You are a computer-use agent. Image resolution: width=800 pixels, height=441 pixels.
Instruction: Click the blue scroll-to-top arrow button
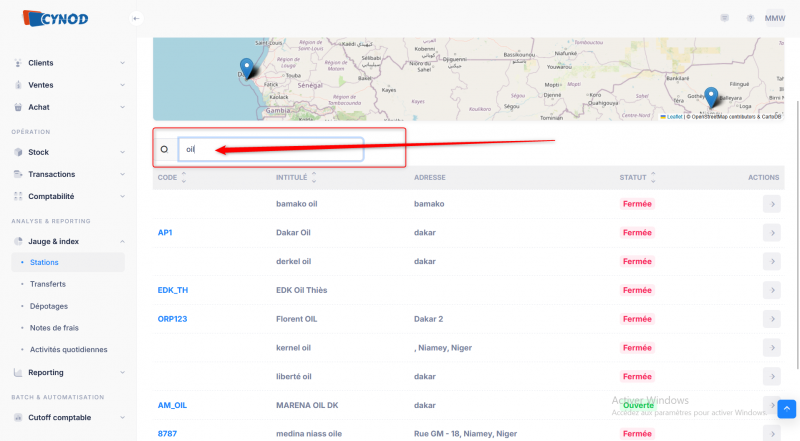[x=787, y=409]
